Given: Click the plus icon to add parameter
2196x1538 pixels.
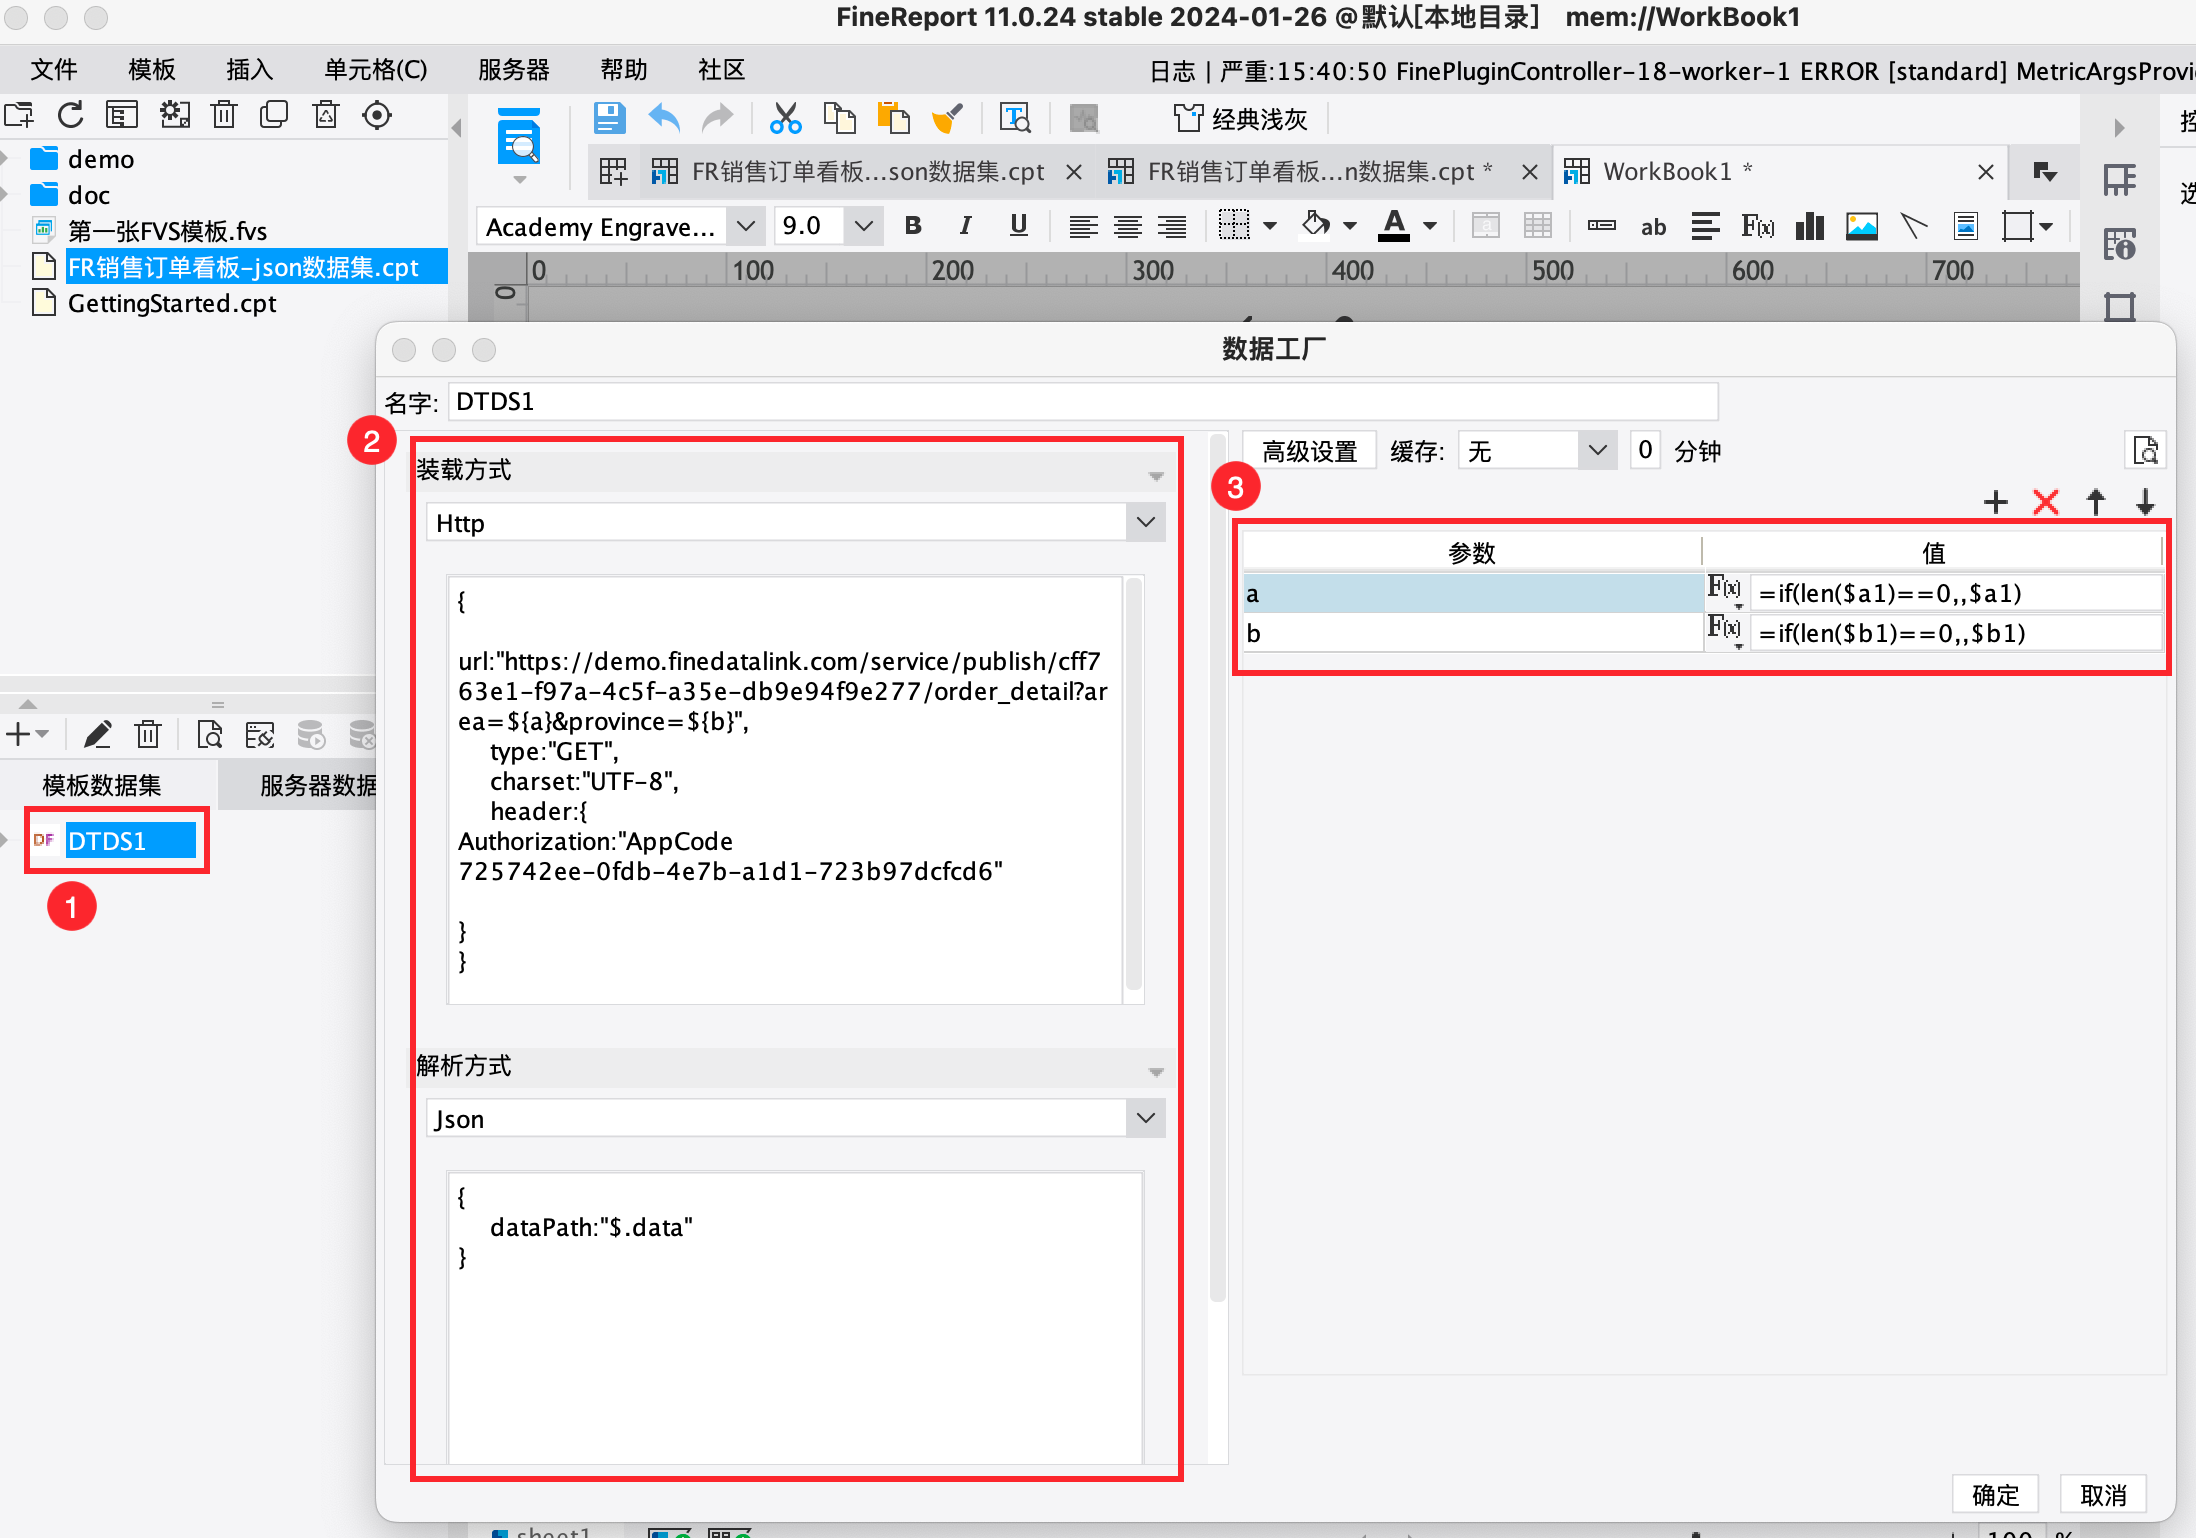Looking at the screenshot, I should [1995, 502].
